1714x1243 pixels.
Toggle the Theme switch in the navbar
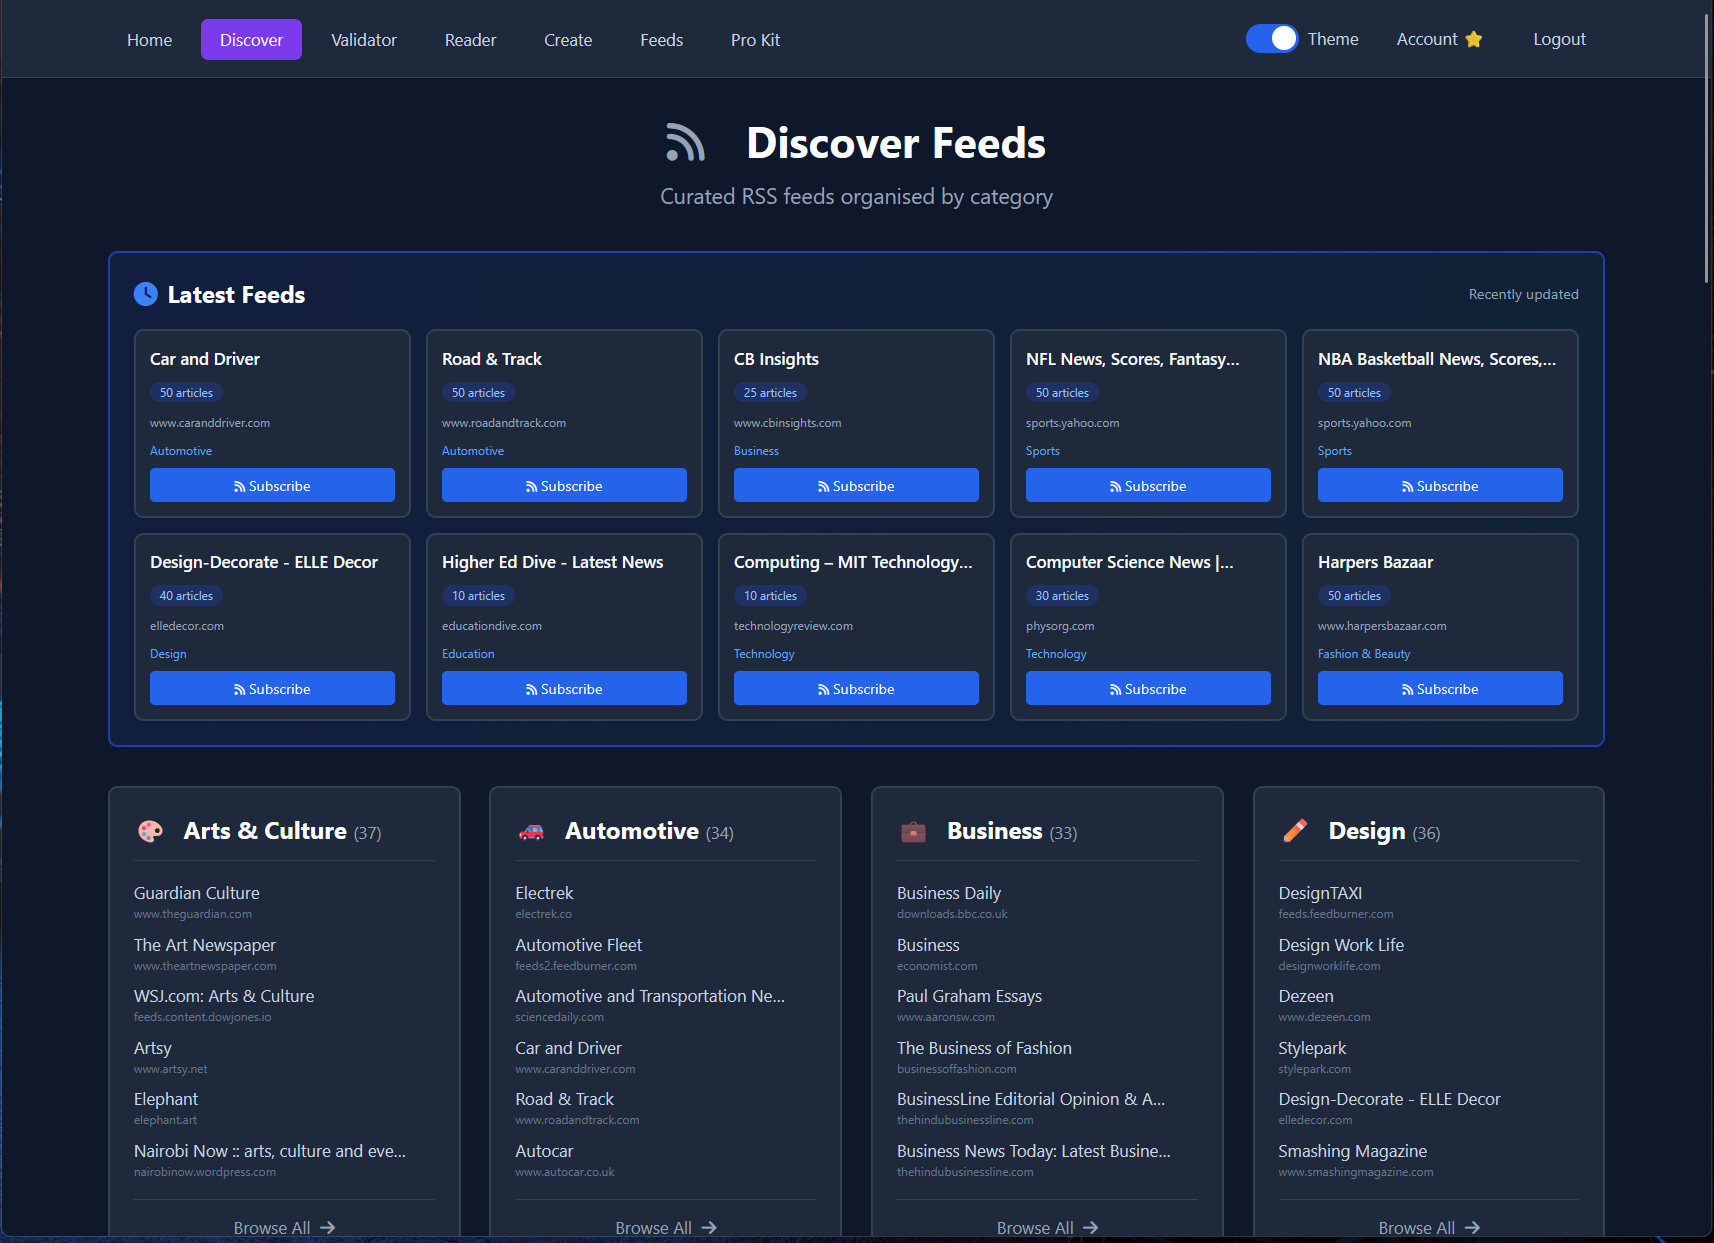tap(1271, 38)
